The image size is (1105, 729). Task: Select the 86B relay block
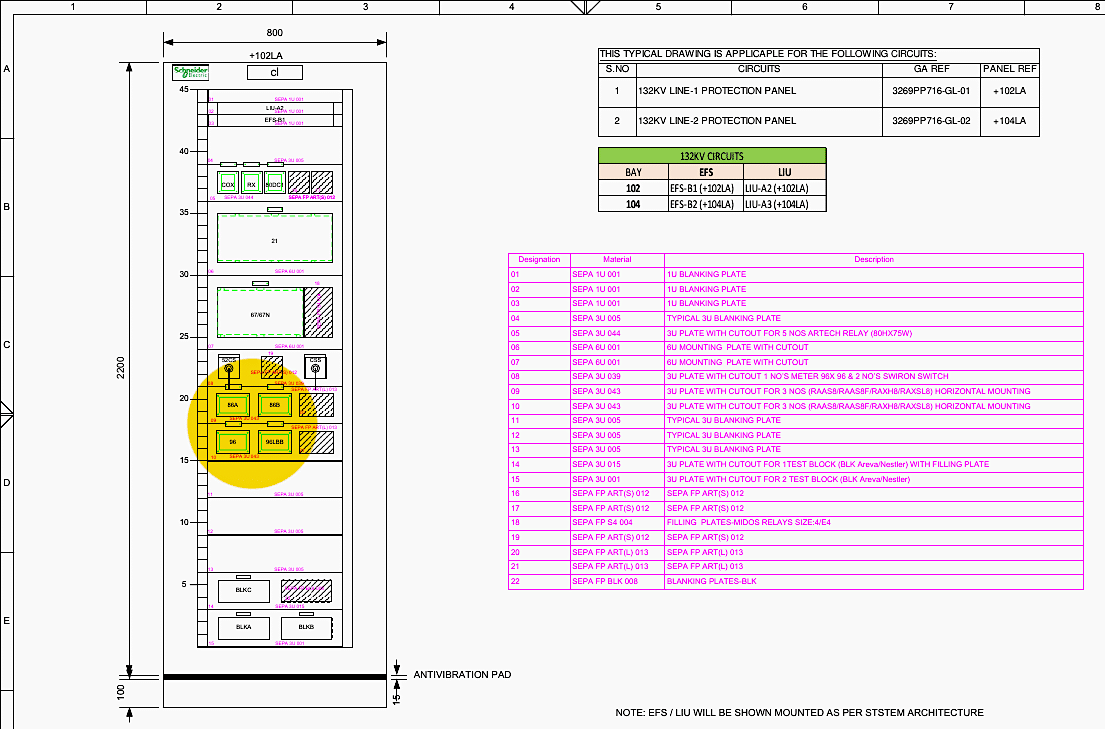(275, 405)
